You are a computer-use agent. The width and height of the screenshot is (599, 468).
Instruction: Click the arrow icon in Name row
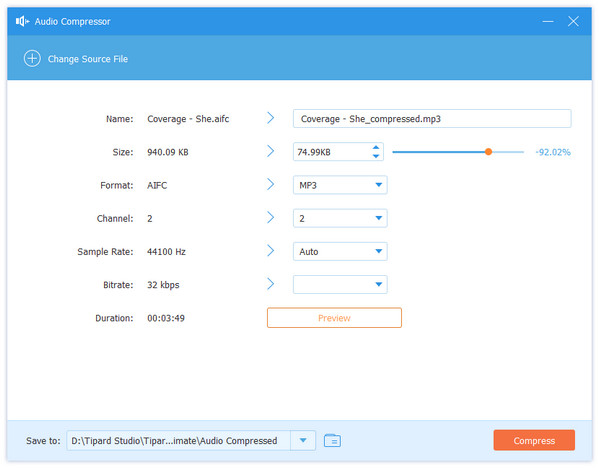270,118
